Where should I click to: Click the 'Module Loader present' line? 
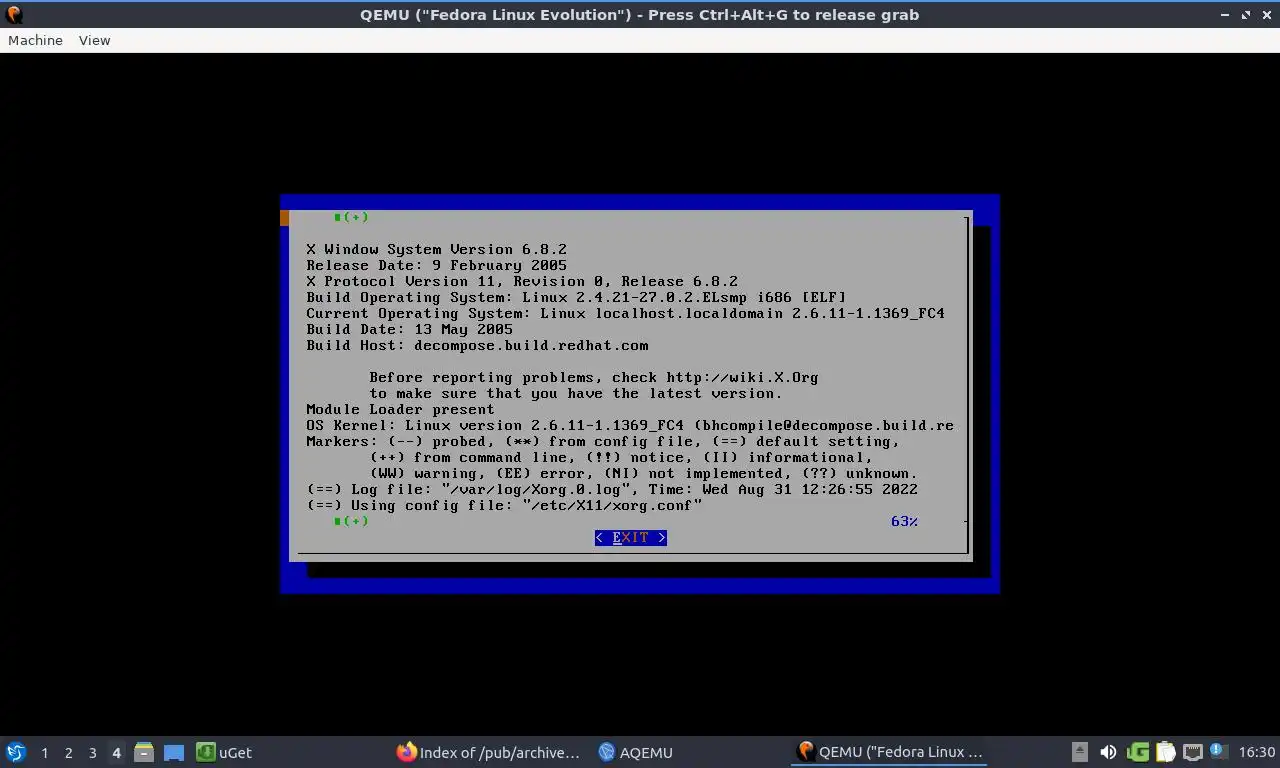coord(400,409)
